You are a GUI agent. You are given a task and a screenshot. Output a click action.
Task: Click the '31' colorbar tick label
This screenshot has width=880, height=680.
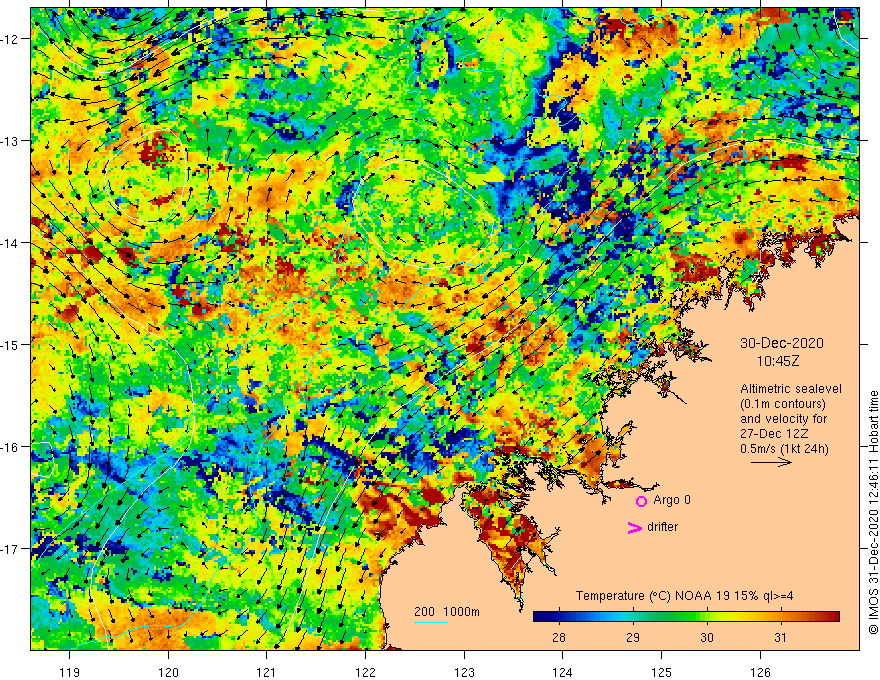click(x=781, y=638)
